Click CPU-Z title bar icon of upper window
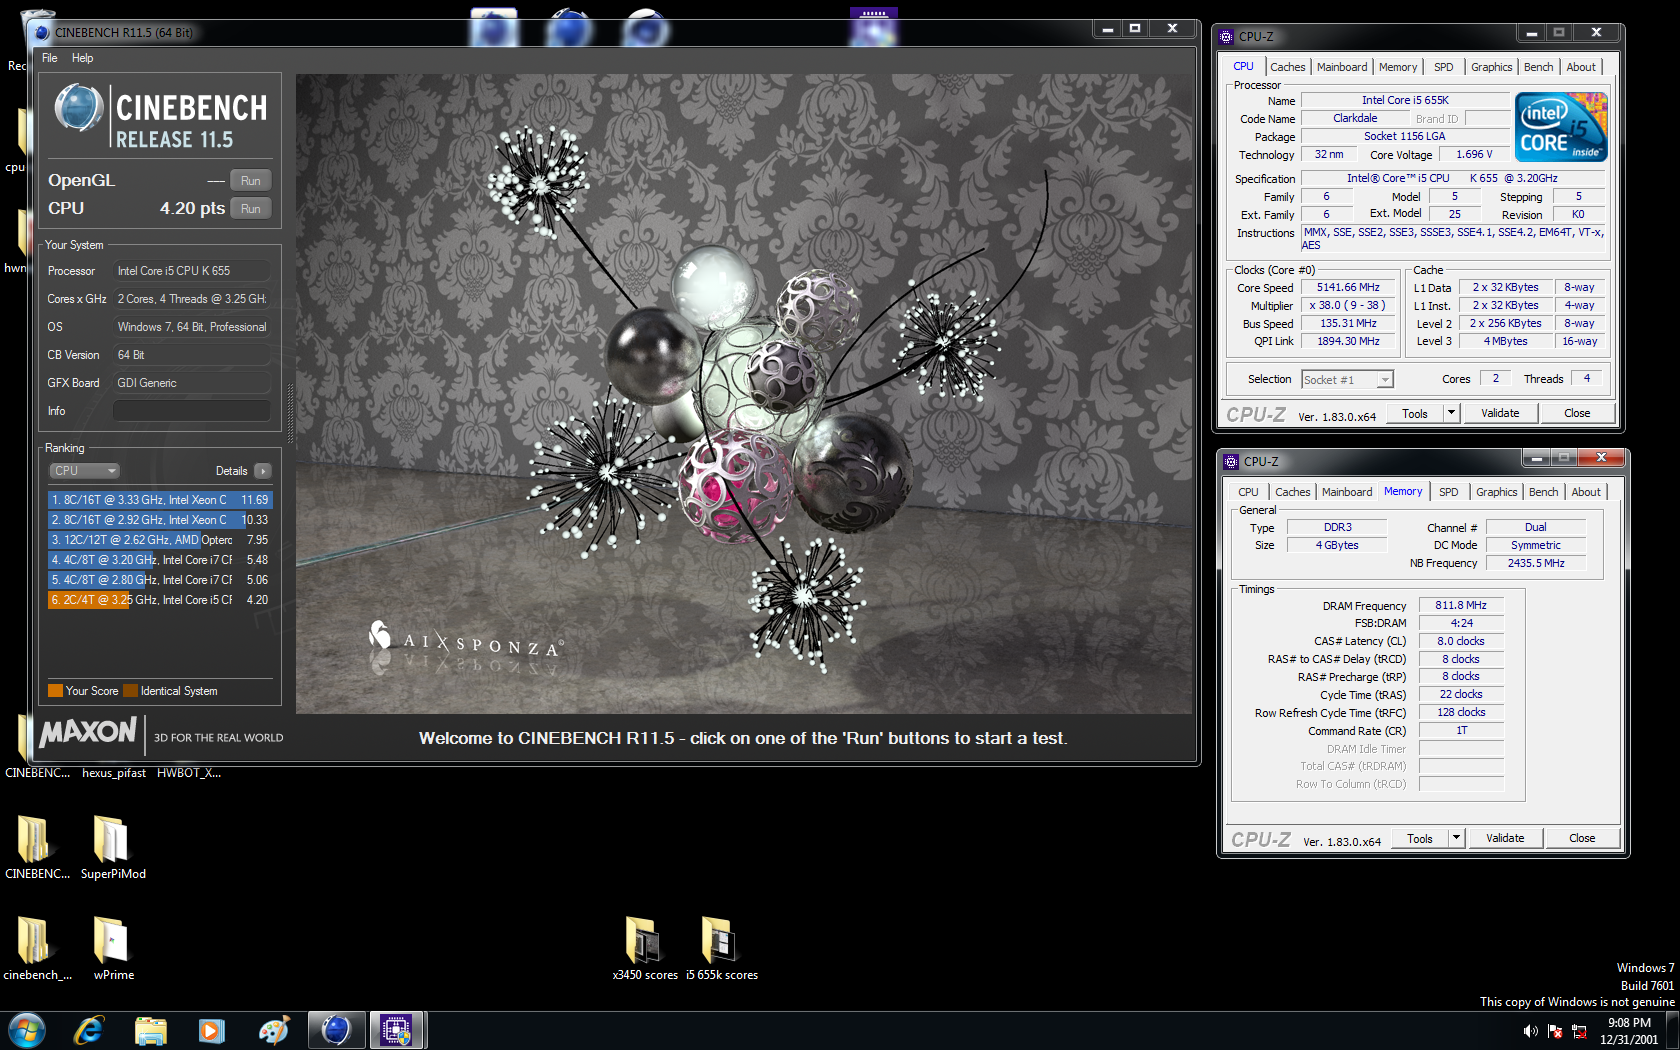The height and width of the screenshot is (1050, 1680). [x=1226, y=36]
